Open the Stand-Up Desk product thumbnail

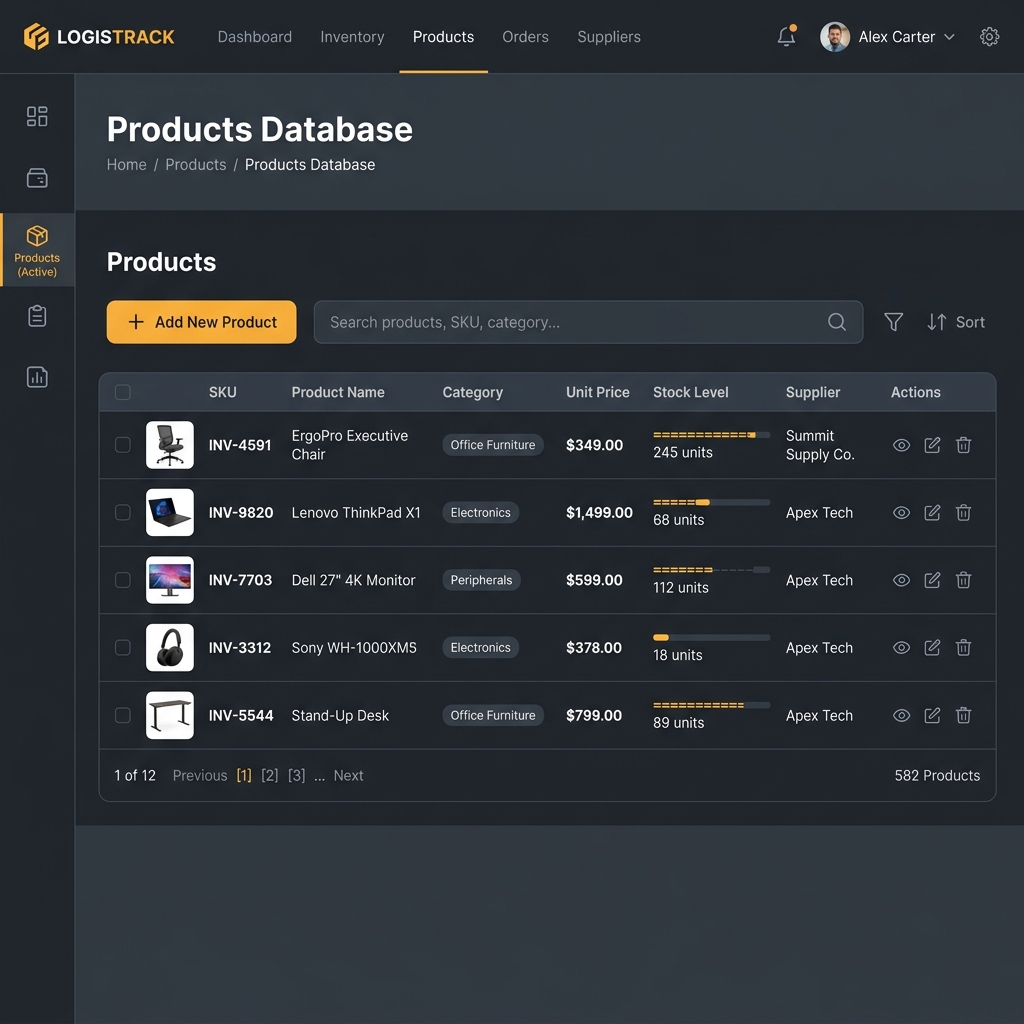(x=170, y=715)
